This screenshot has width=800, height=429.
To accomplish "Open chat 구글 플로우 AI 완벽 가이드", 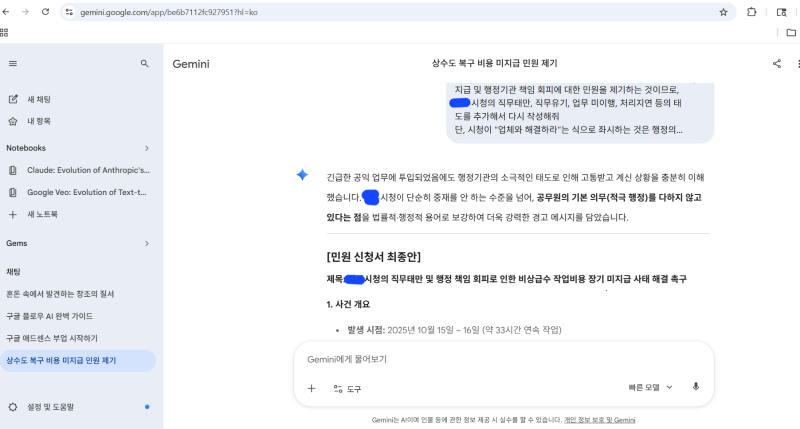I will (49, 316).
